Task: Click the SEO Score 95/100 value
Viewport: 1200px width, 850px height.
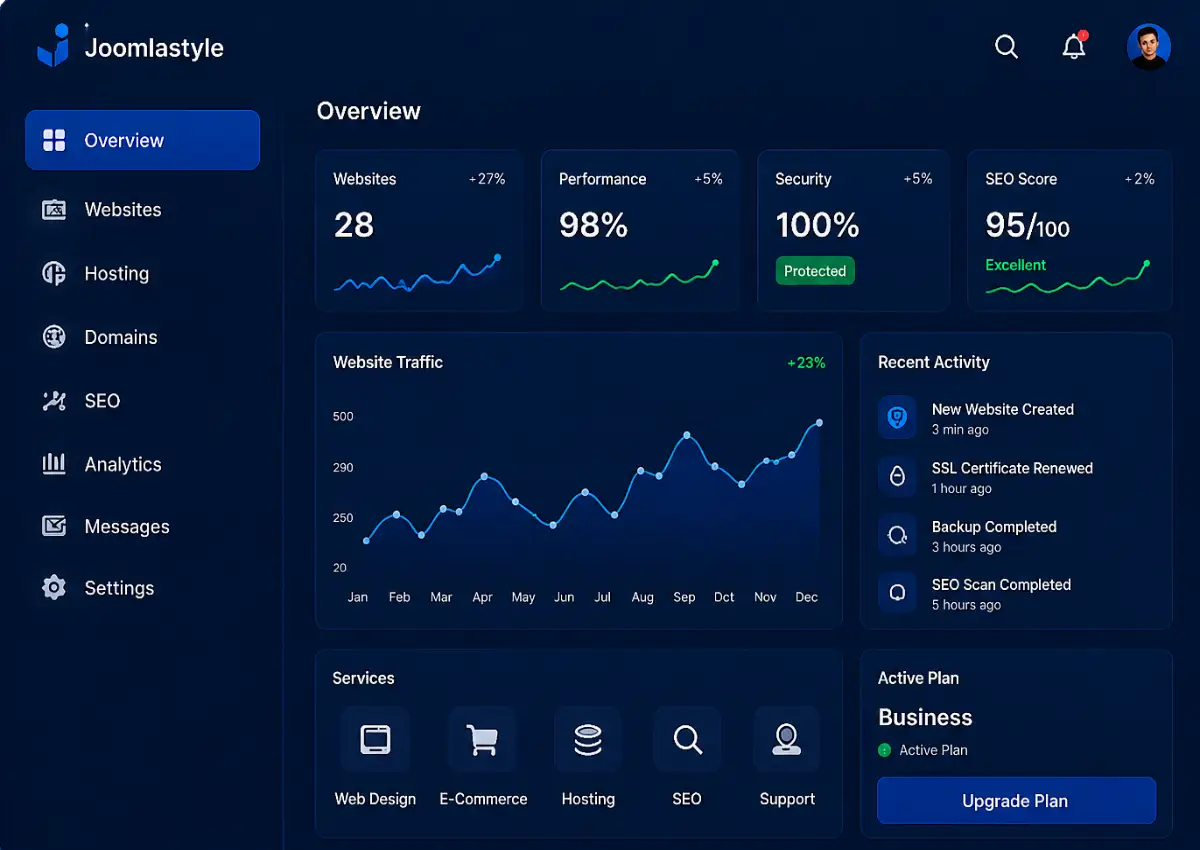Action: (1027, 225)
